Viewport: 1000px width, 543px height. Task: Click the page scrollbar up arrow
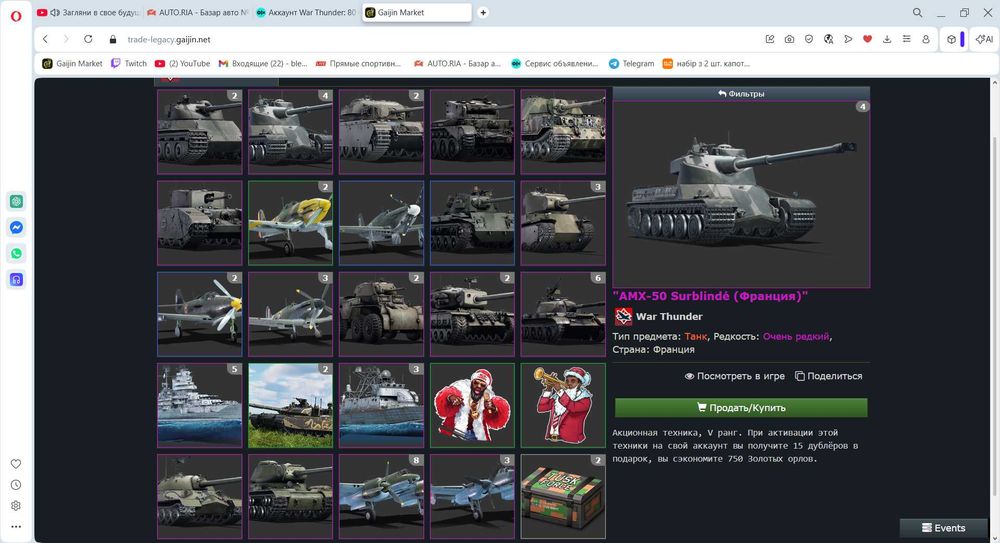click(x=995, y=83)
